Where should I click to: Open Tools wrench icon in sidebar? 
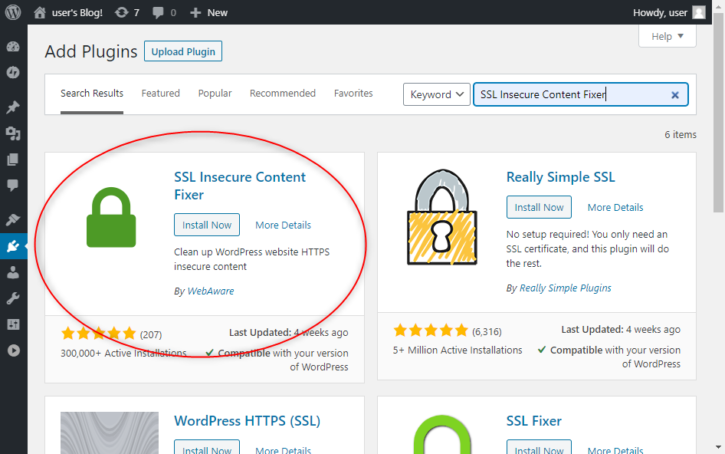13,298
